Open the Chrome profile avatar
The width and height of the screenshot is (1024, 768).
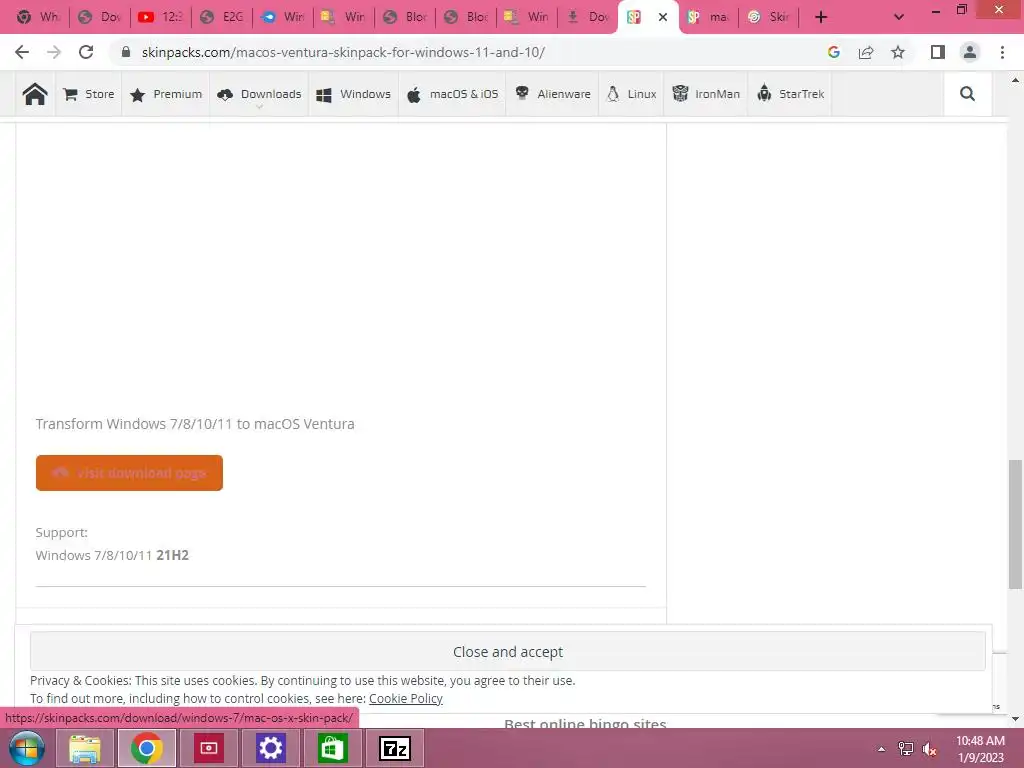click(970, 52)
